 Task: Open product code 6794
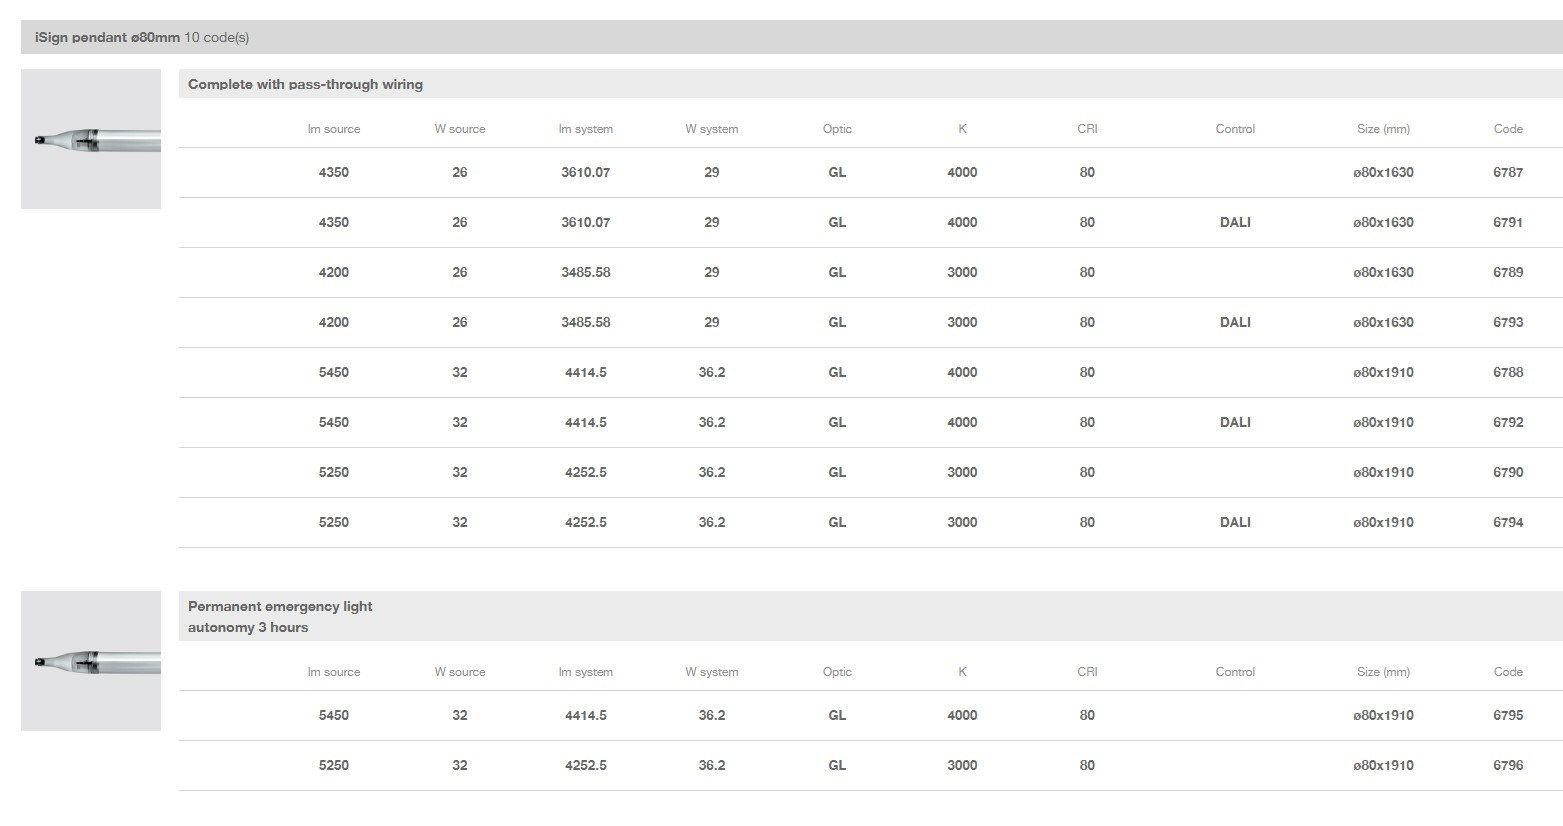coord(1507,522)
